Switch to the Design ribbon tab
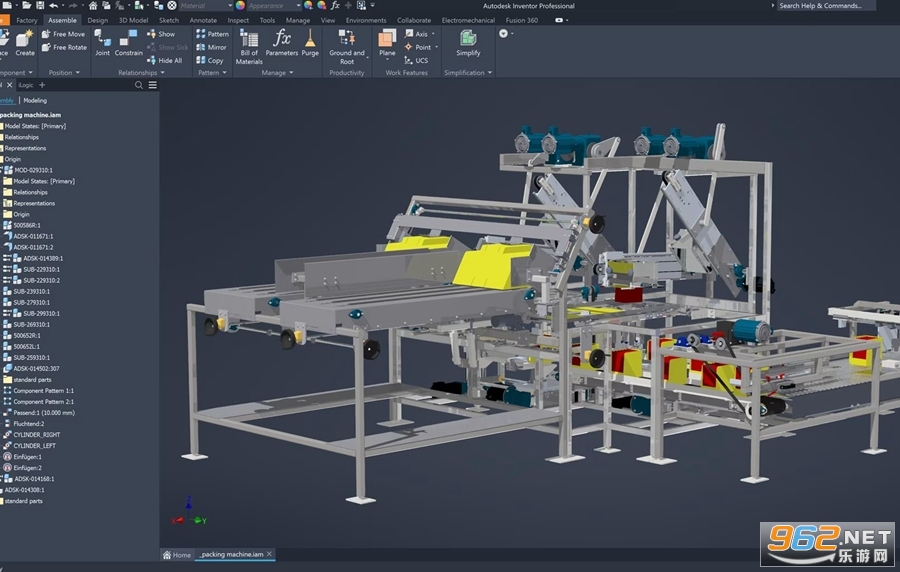This screenshot has width=900, height=572. 98,20
